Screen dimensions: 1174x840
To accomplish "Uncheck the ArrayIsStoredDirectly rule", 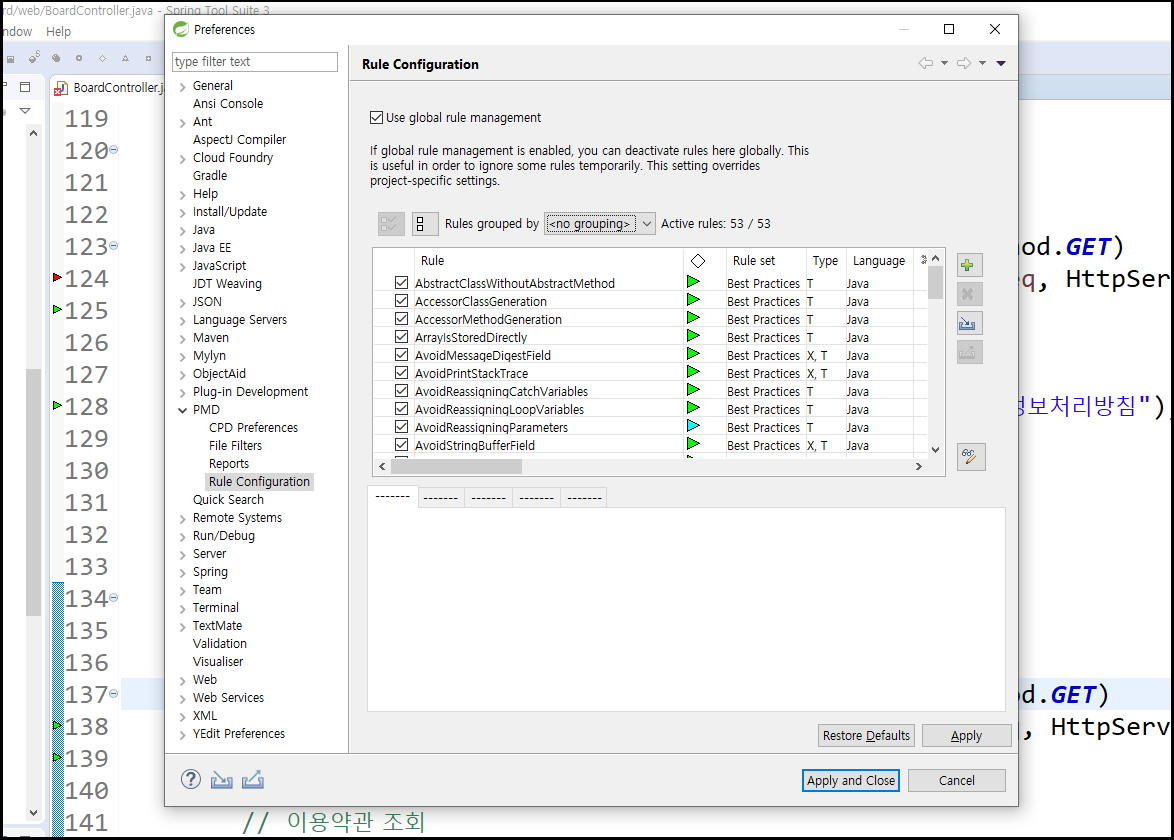I will click(401, 337).
